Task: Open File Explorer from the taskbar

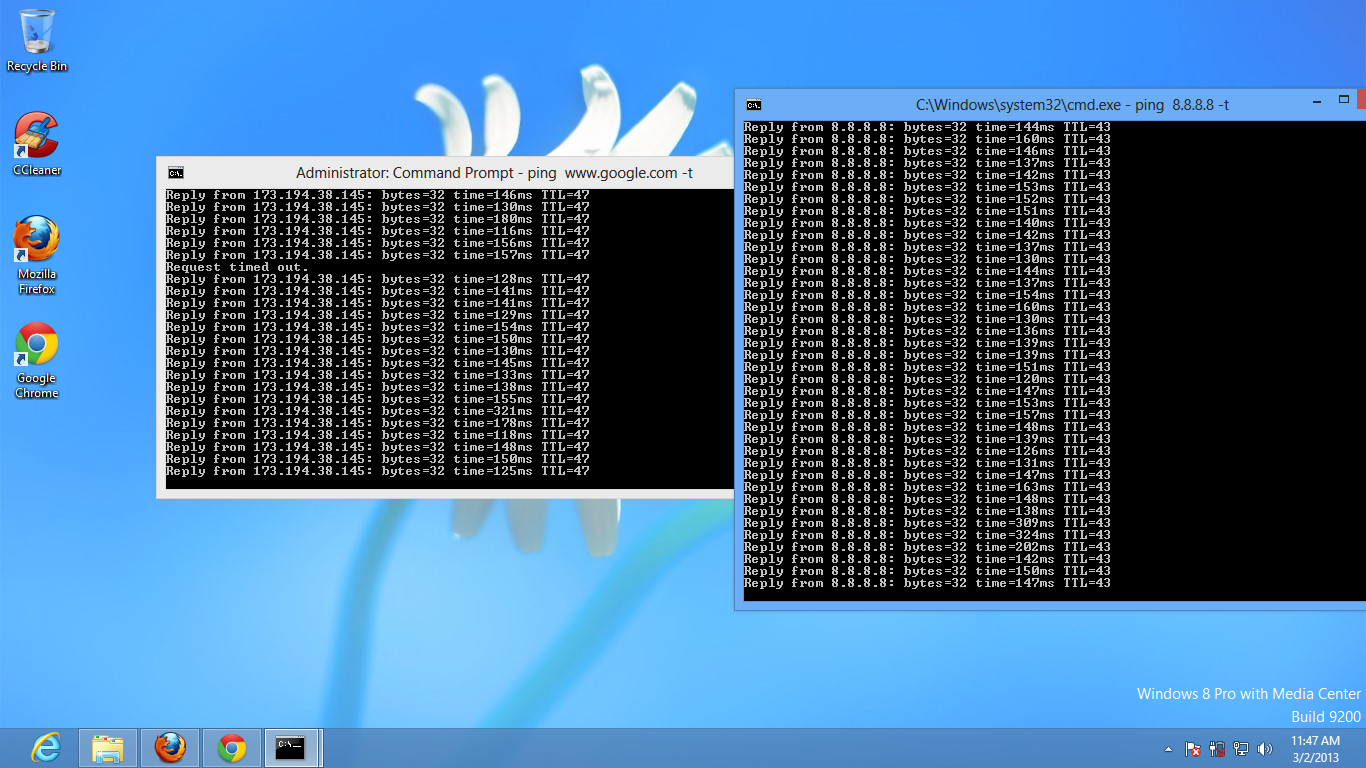Action: click(108, 747)
